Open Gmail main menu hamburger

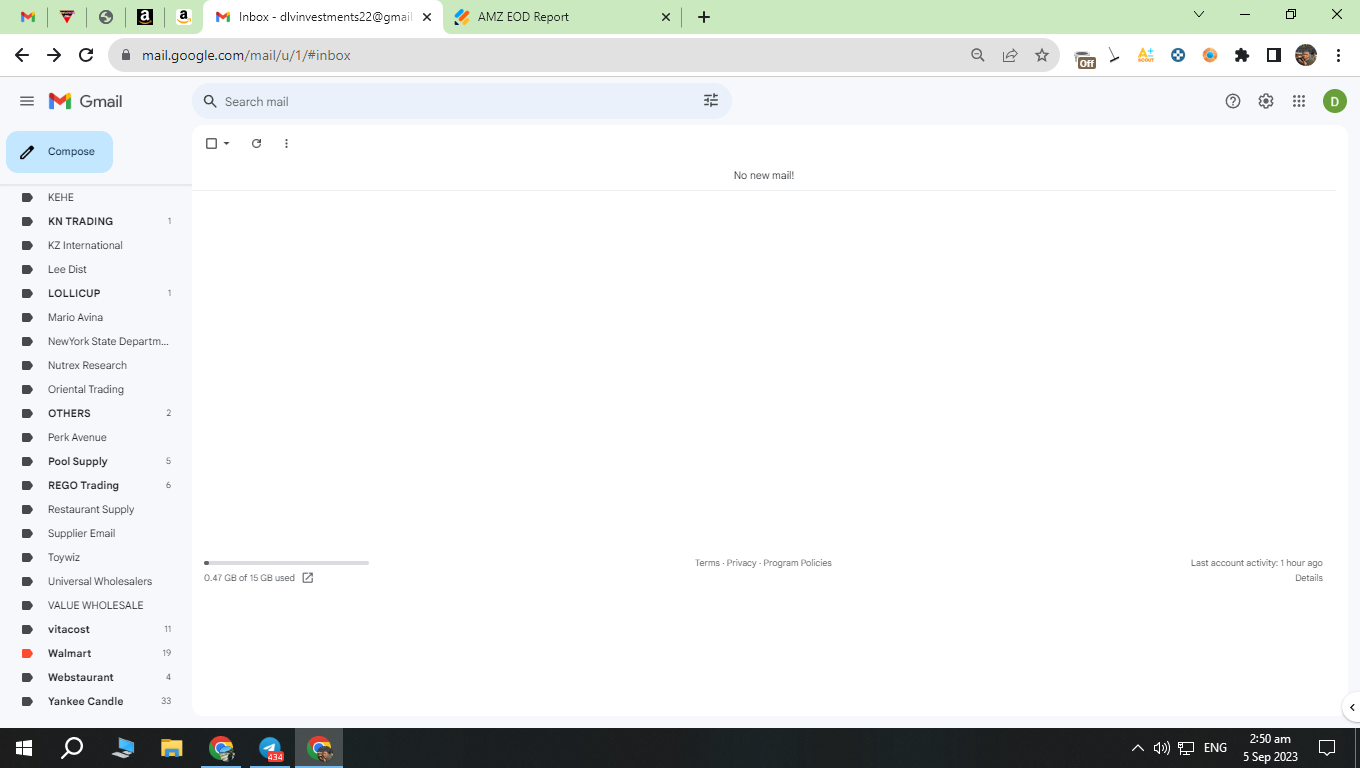[27, 101]
